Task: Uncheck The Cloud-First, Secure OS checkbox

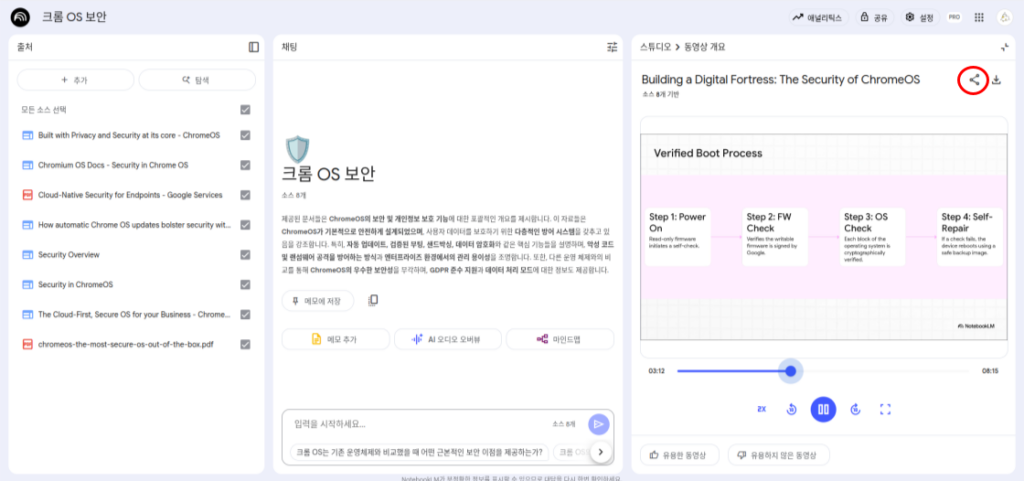Action: tap(245, 314)
